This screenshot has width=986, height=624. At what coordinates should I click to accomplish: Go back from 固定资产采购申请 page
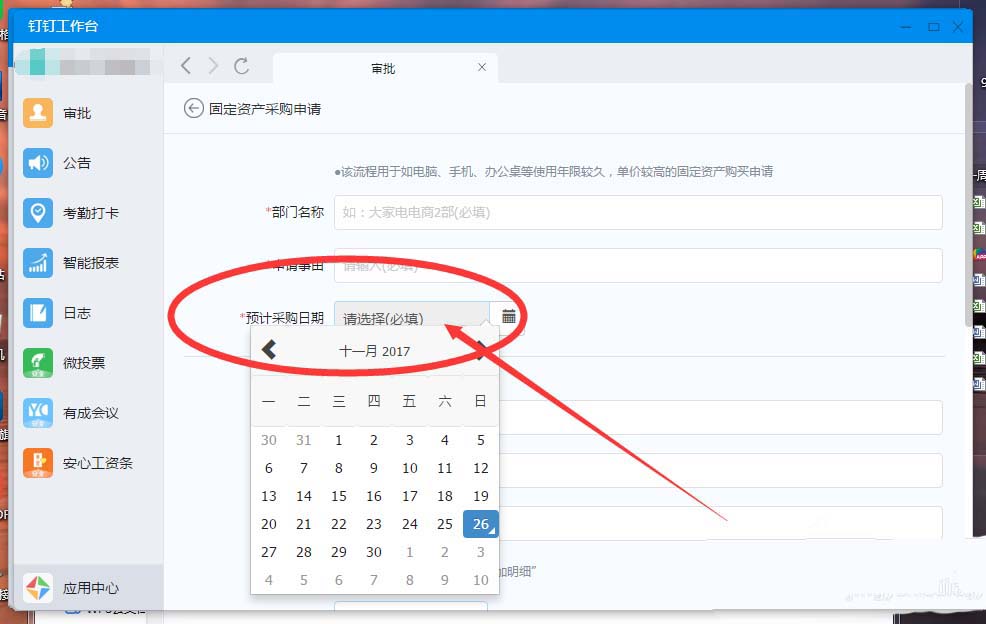[x=194, y=108]
